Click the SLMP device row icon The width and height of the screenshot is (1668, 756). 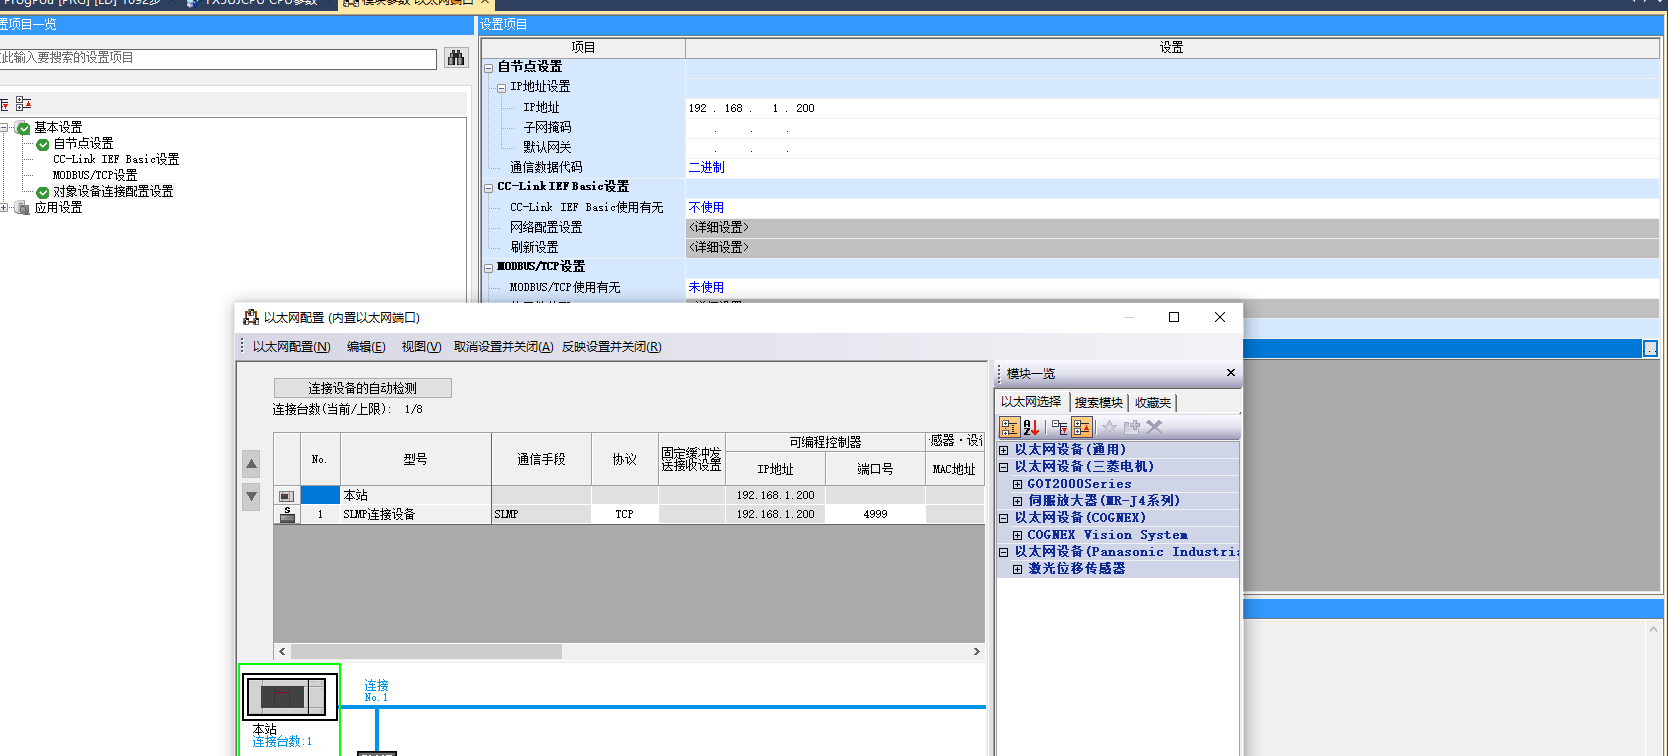click(x=287, y=514)
